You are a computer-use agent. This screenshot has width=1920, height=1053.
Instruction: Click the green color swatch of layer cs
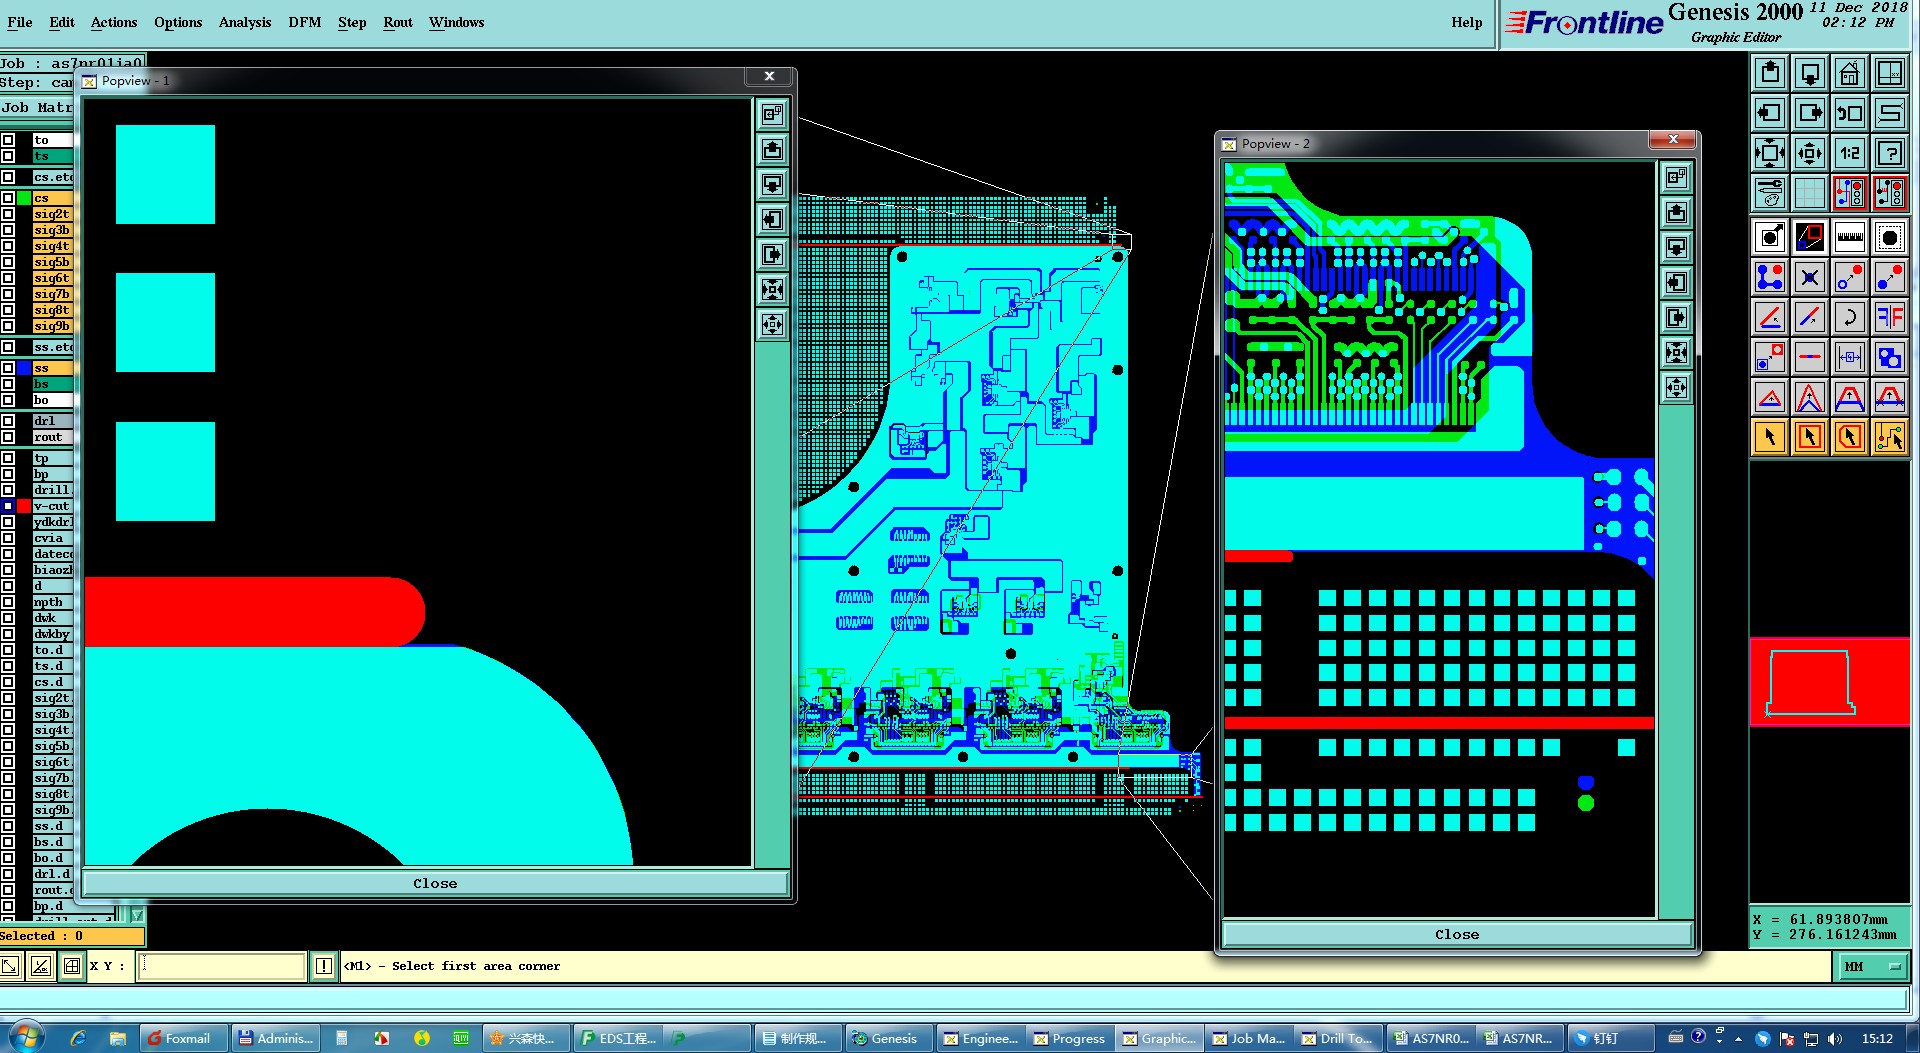coord(24,198)
